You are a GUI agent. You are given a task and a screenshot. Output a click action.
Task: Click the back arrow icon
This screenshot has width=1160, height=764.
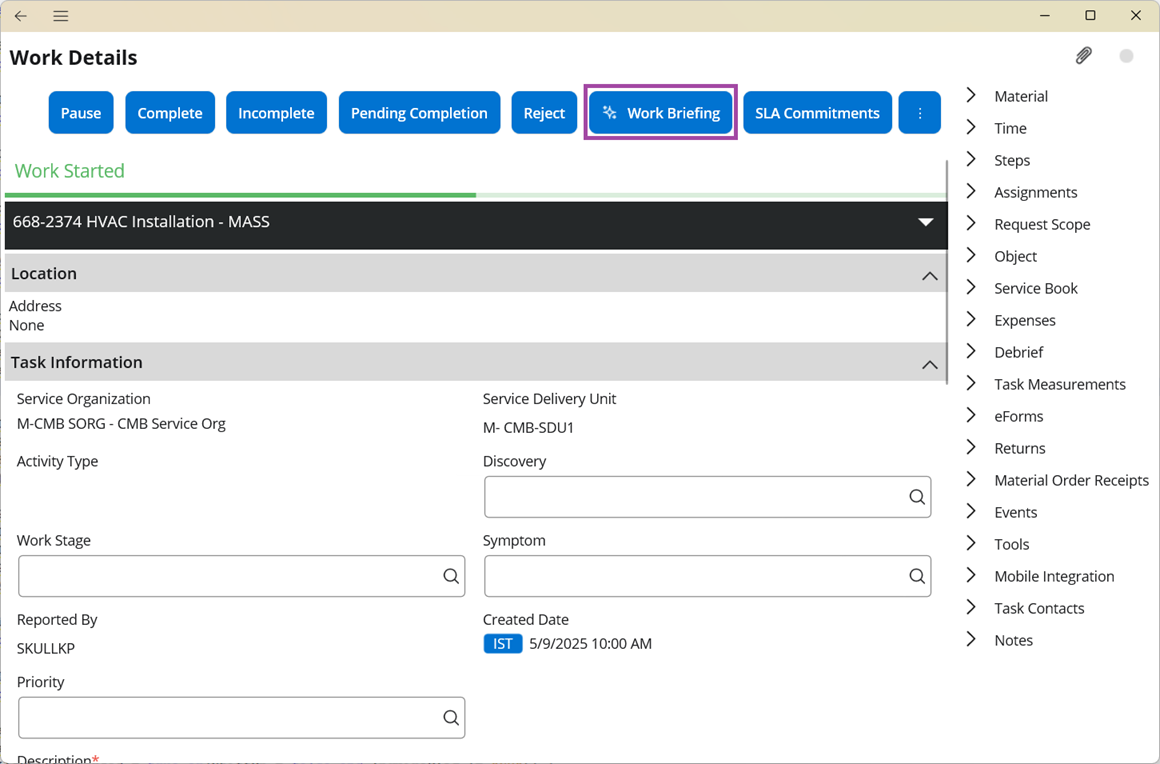click(x=21, y=16)
